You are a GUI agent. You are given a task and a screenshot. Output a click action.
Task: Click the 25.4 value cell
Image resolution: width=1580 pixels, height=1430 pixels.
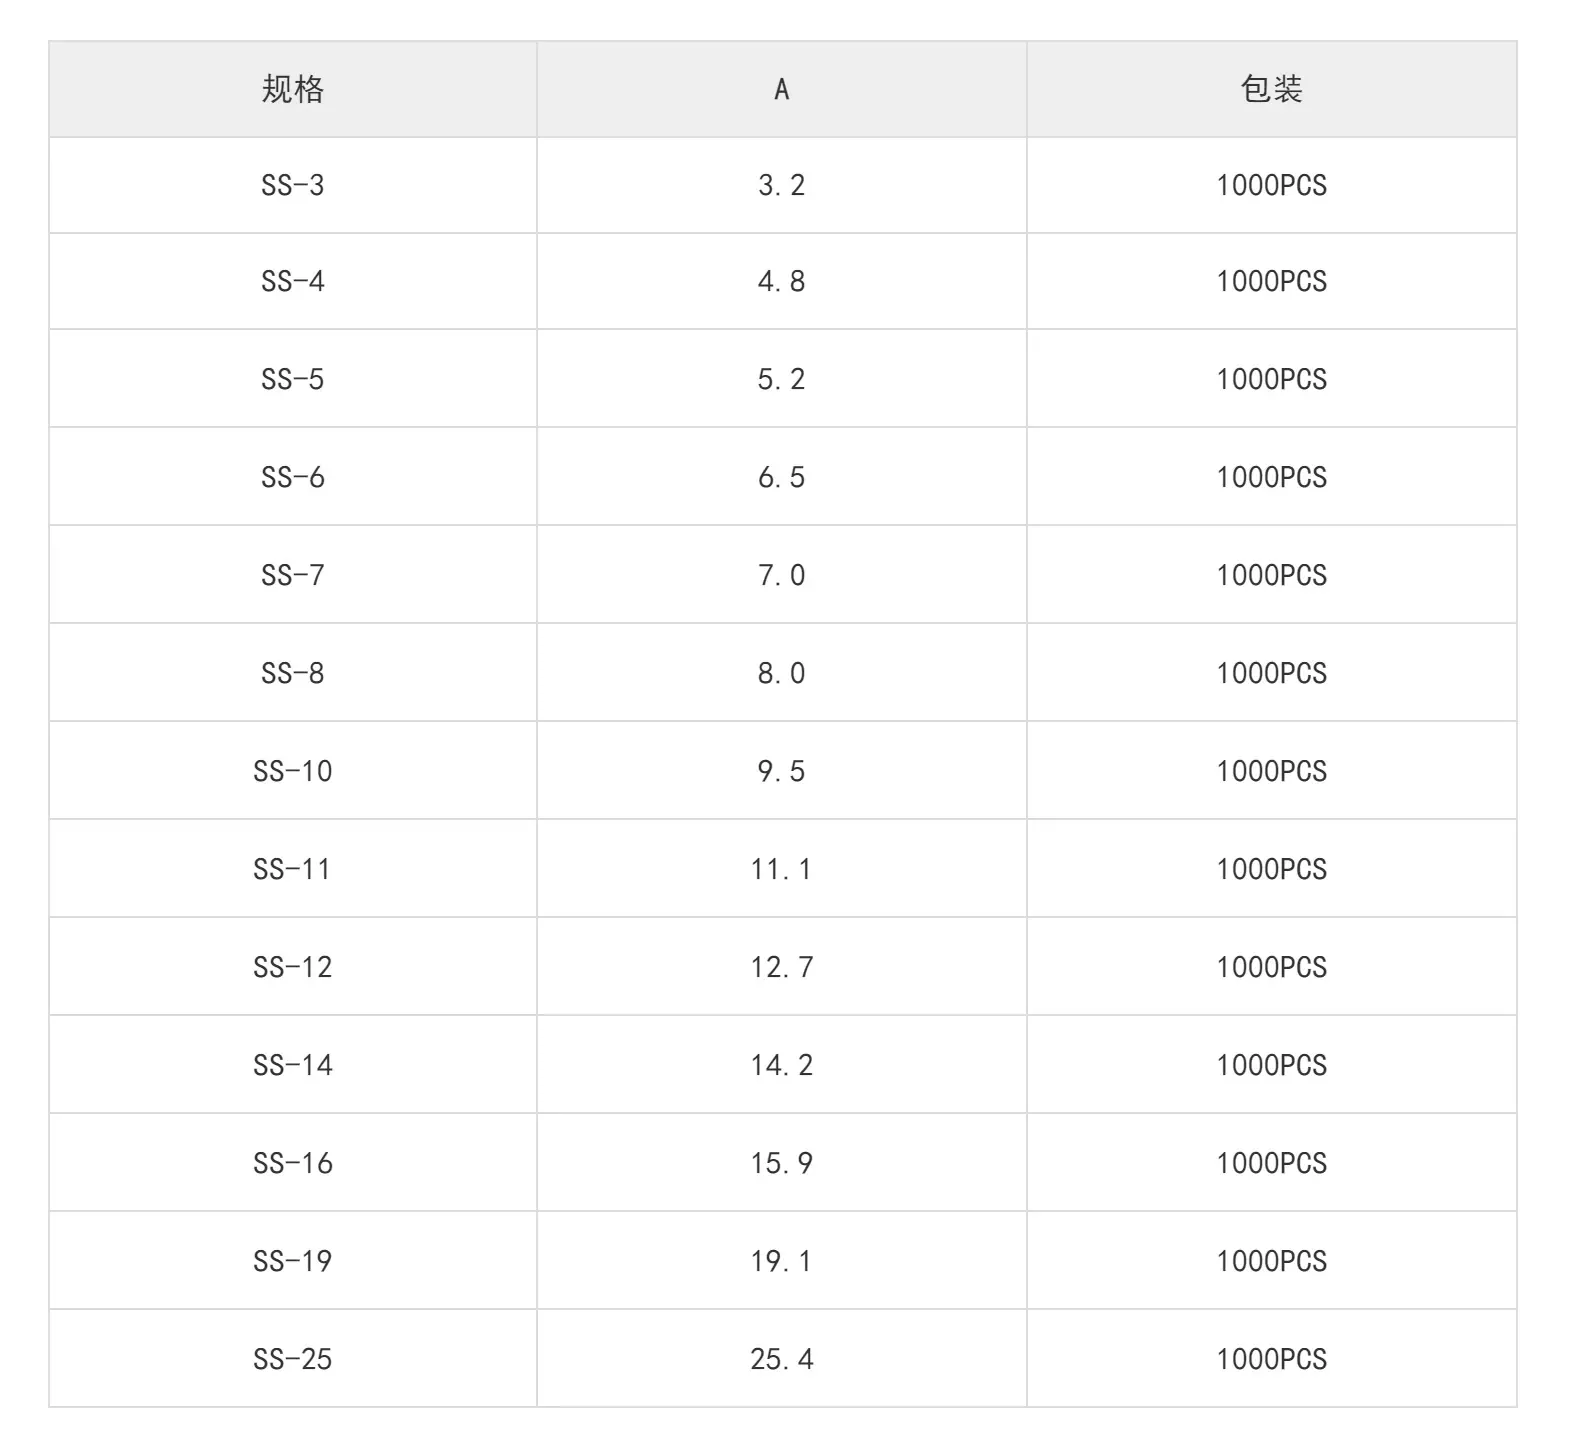[x=782, y=1359]
